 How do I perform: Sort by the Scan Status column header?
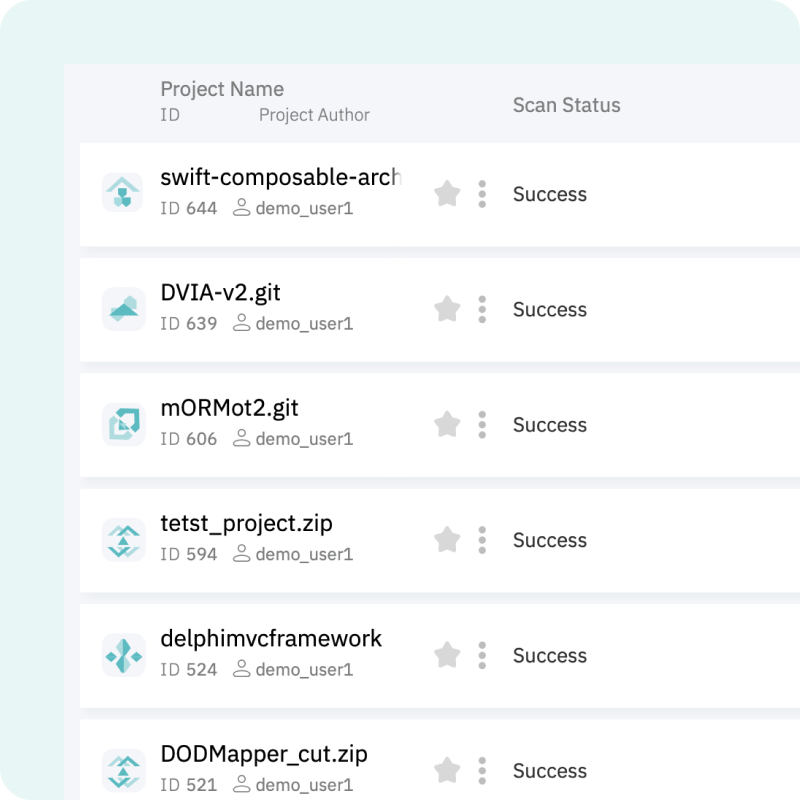coord(566,105)
